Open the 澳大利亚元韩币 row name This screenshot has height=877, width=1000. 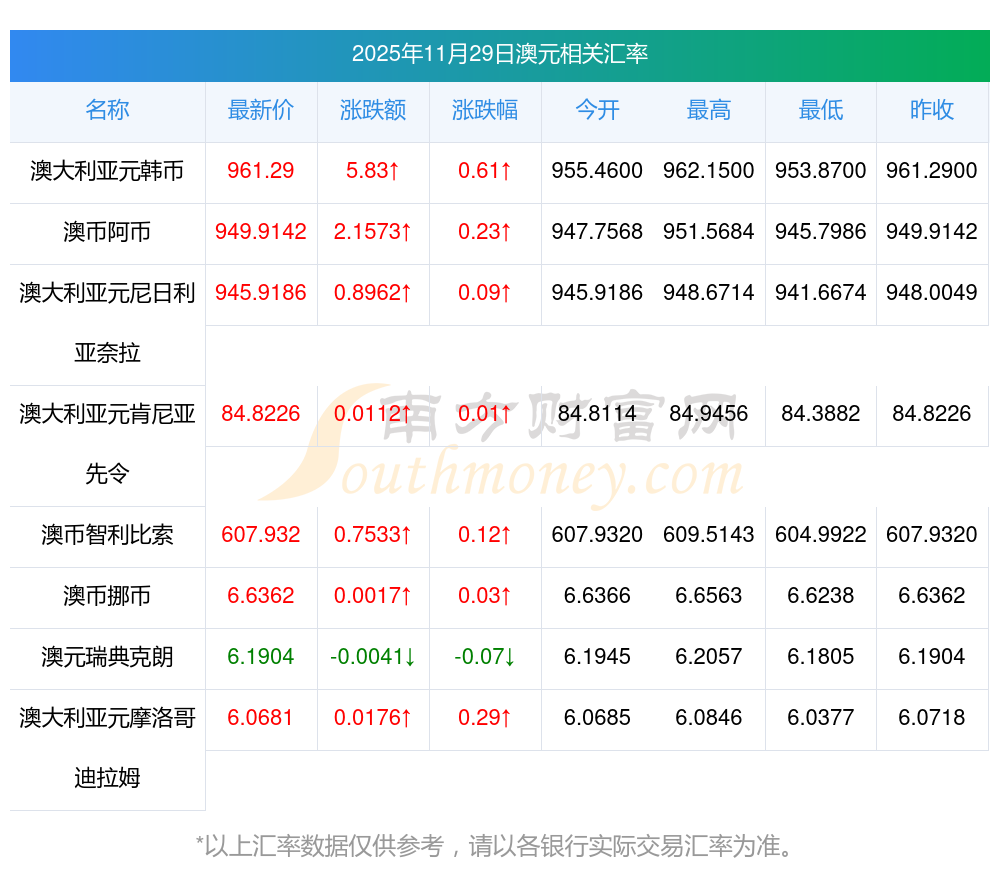(107, 171)
